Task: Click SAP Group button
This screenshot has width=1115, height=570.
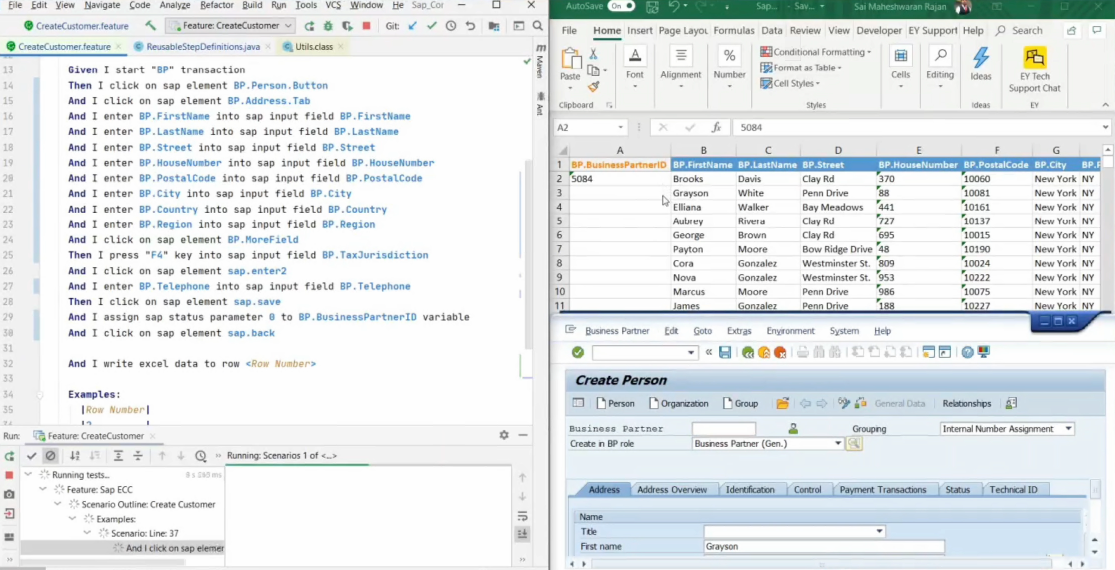Action: 740,403
